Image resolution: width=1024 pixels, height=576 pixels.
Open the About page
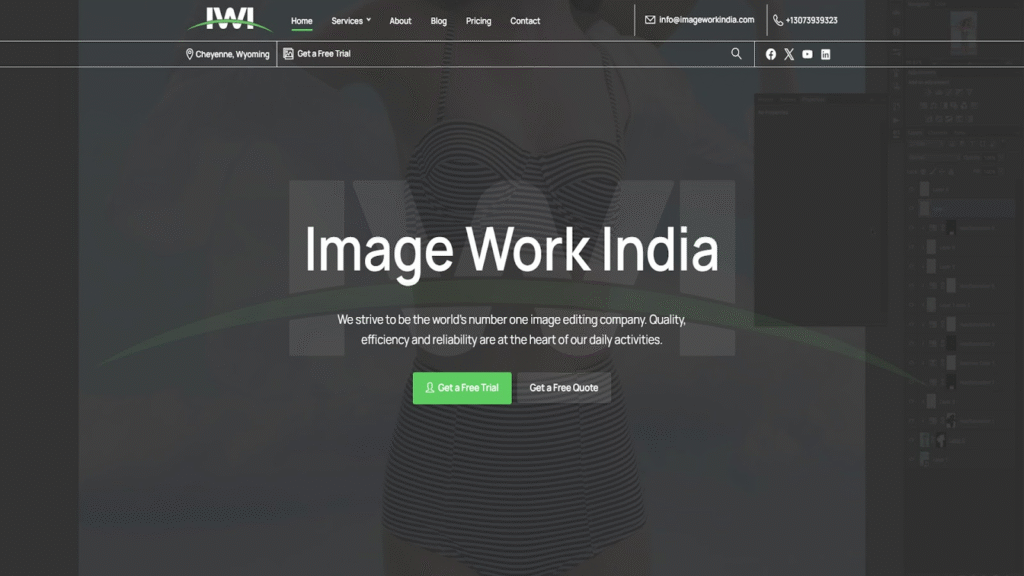point(400,21)
